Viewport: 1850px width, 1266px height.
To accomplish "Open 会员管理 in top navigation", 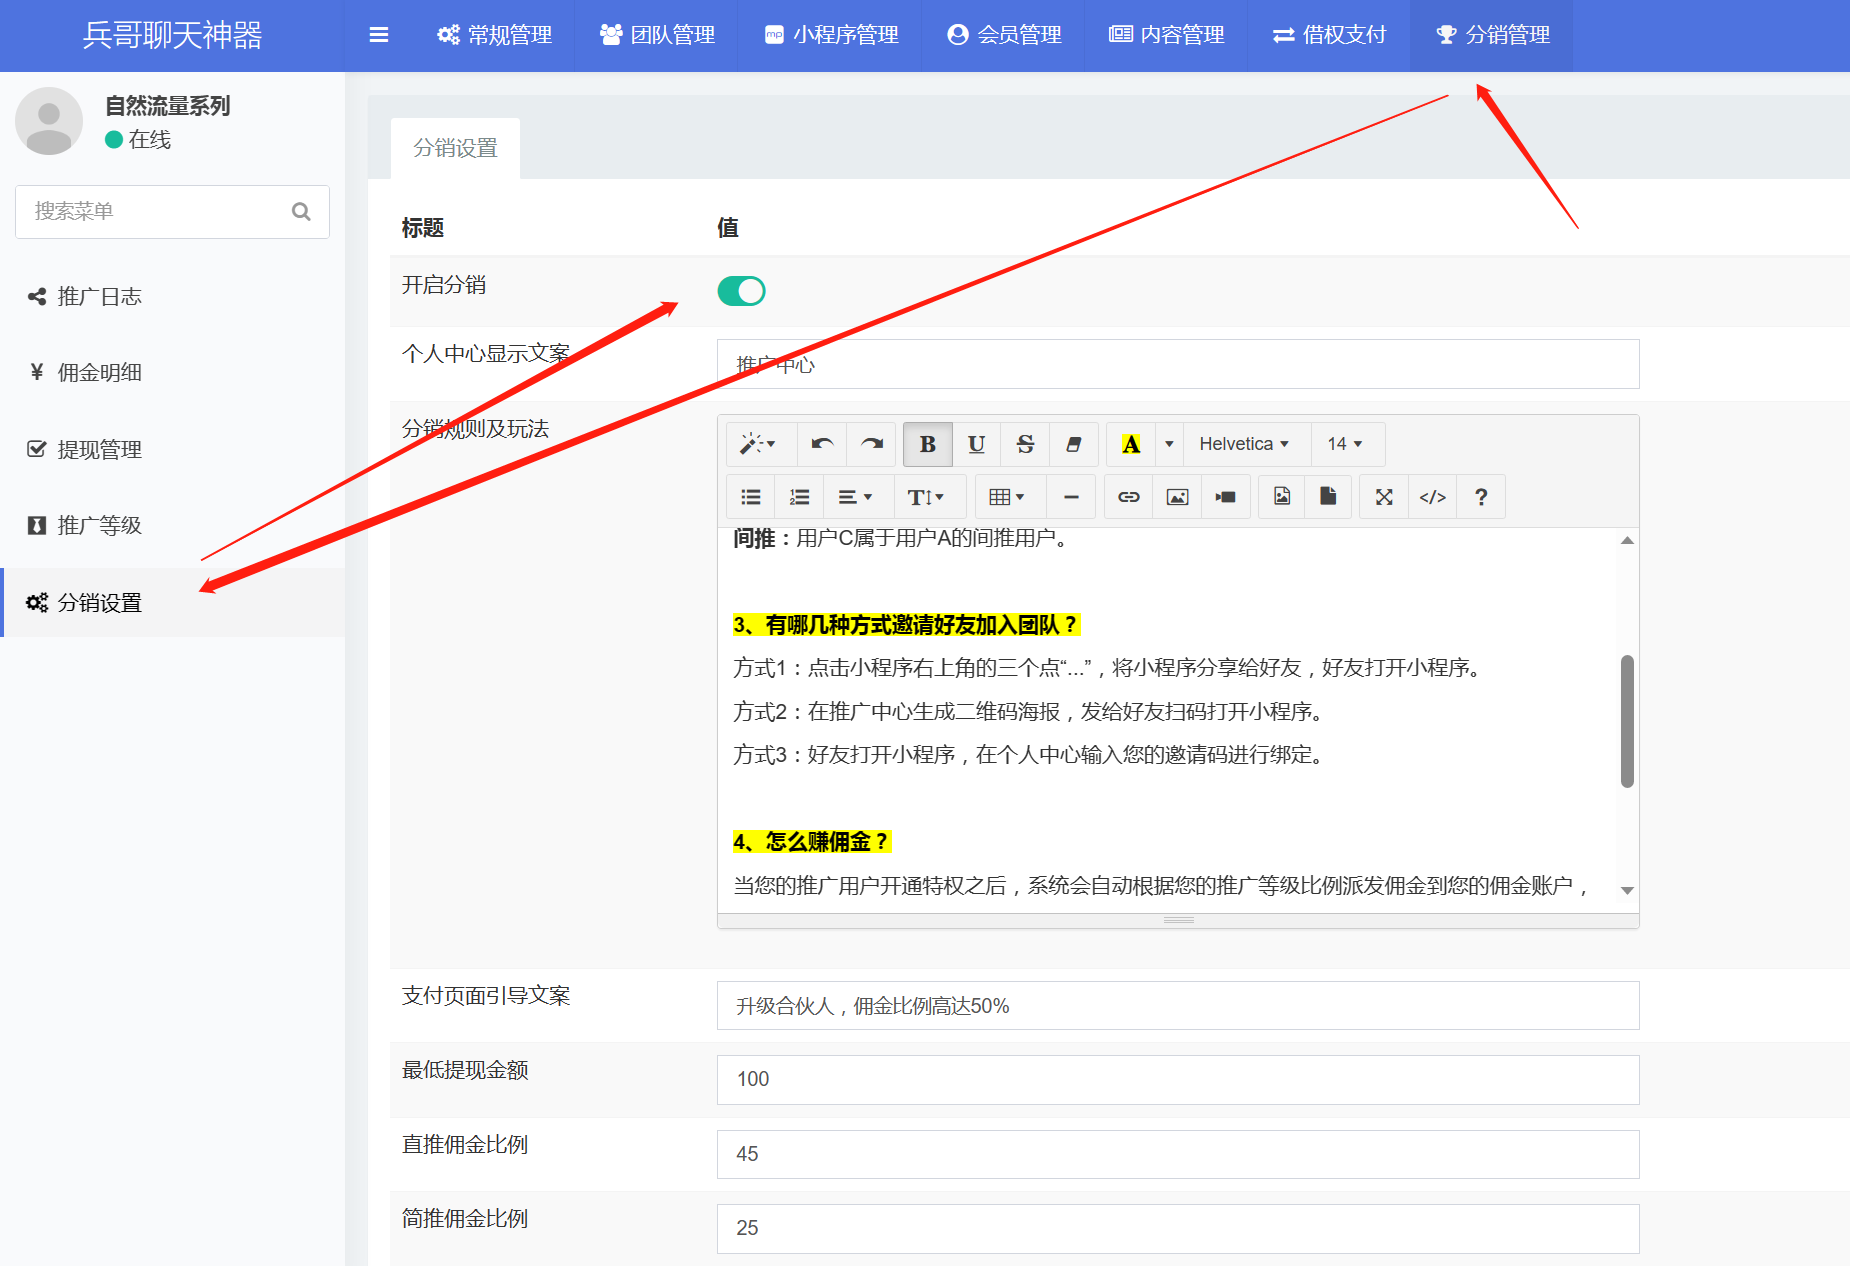I will click(1004, 35).
